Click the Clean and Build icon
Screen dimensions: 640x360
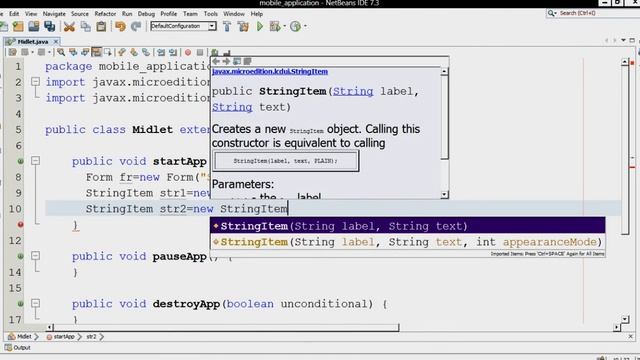pyautogui.click(x=243, y=27)
